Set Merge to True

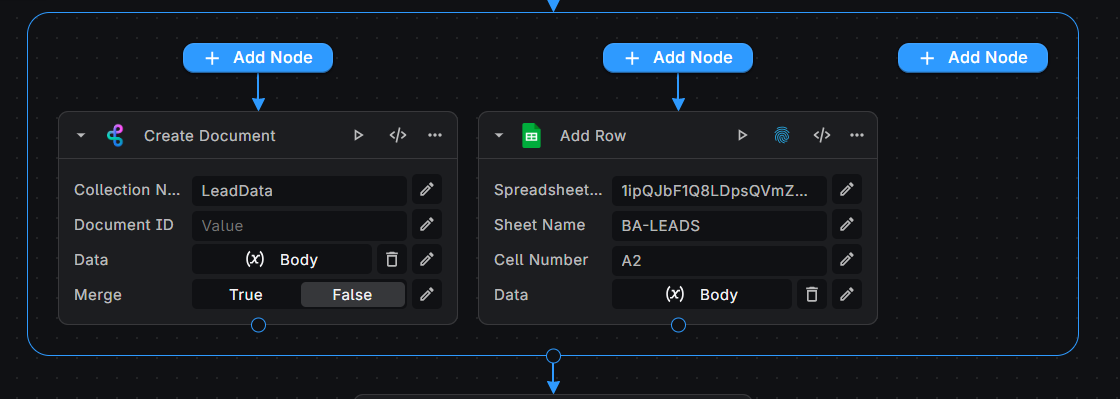[x=246, y=295]
